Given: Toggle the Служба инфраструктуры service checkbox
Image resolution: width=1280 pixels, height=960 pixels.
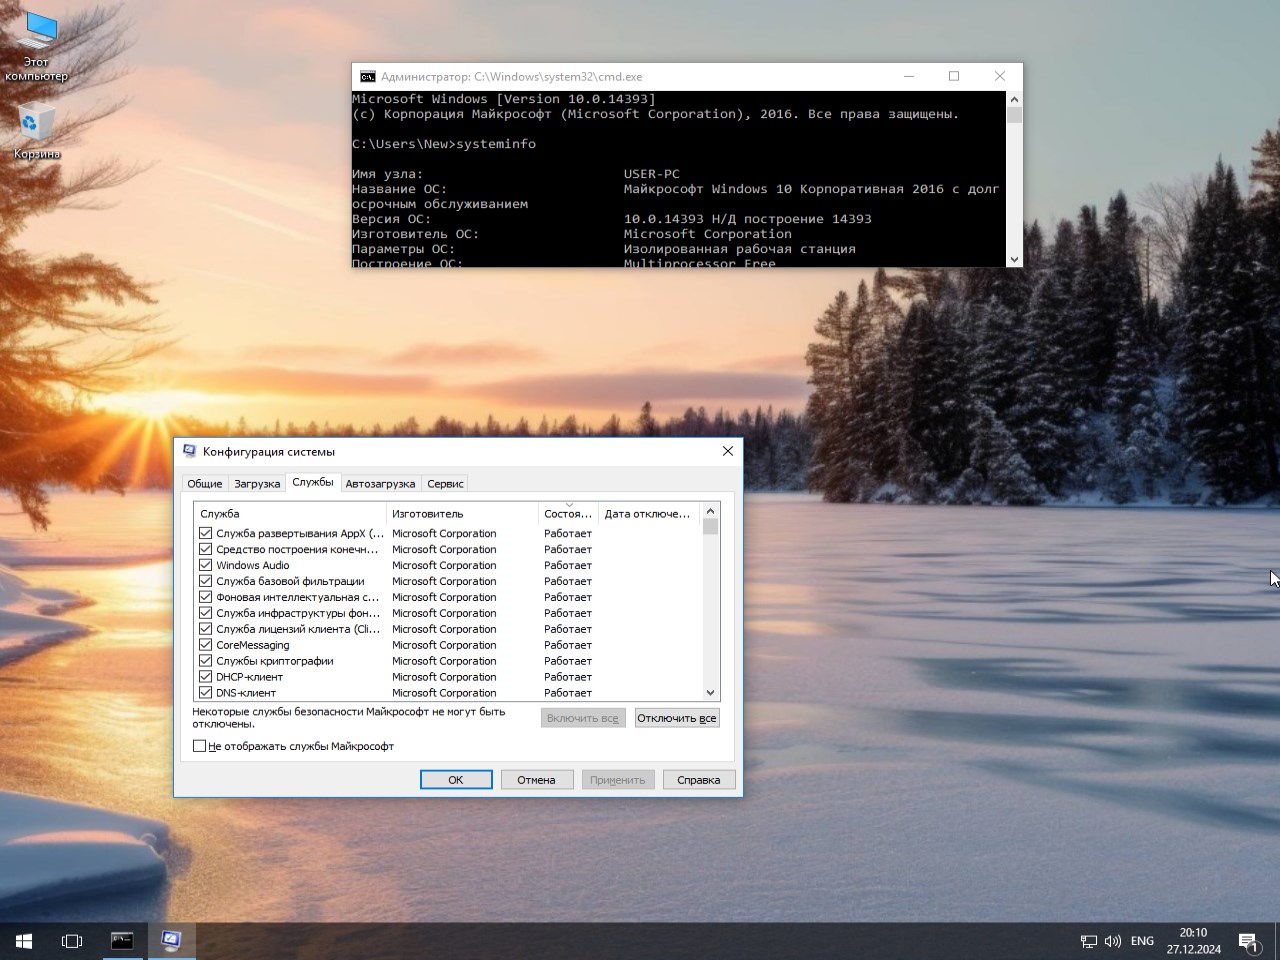Looking at the screenshot, I should (x=205, y=613).
